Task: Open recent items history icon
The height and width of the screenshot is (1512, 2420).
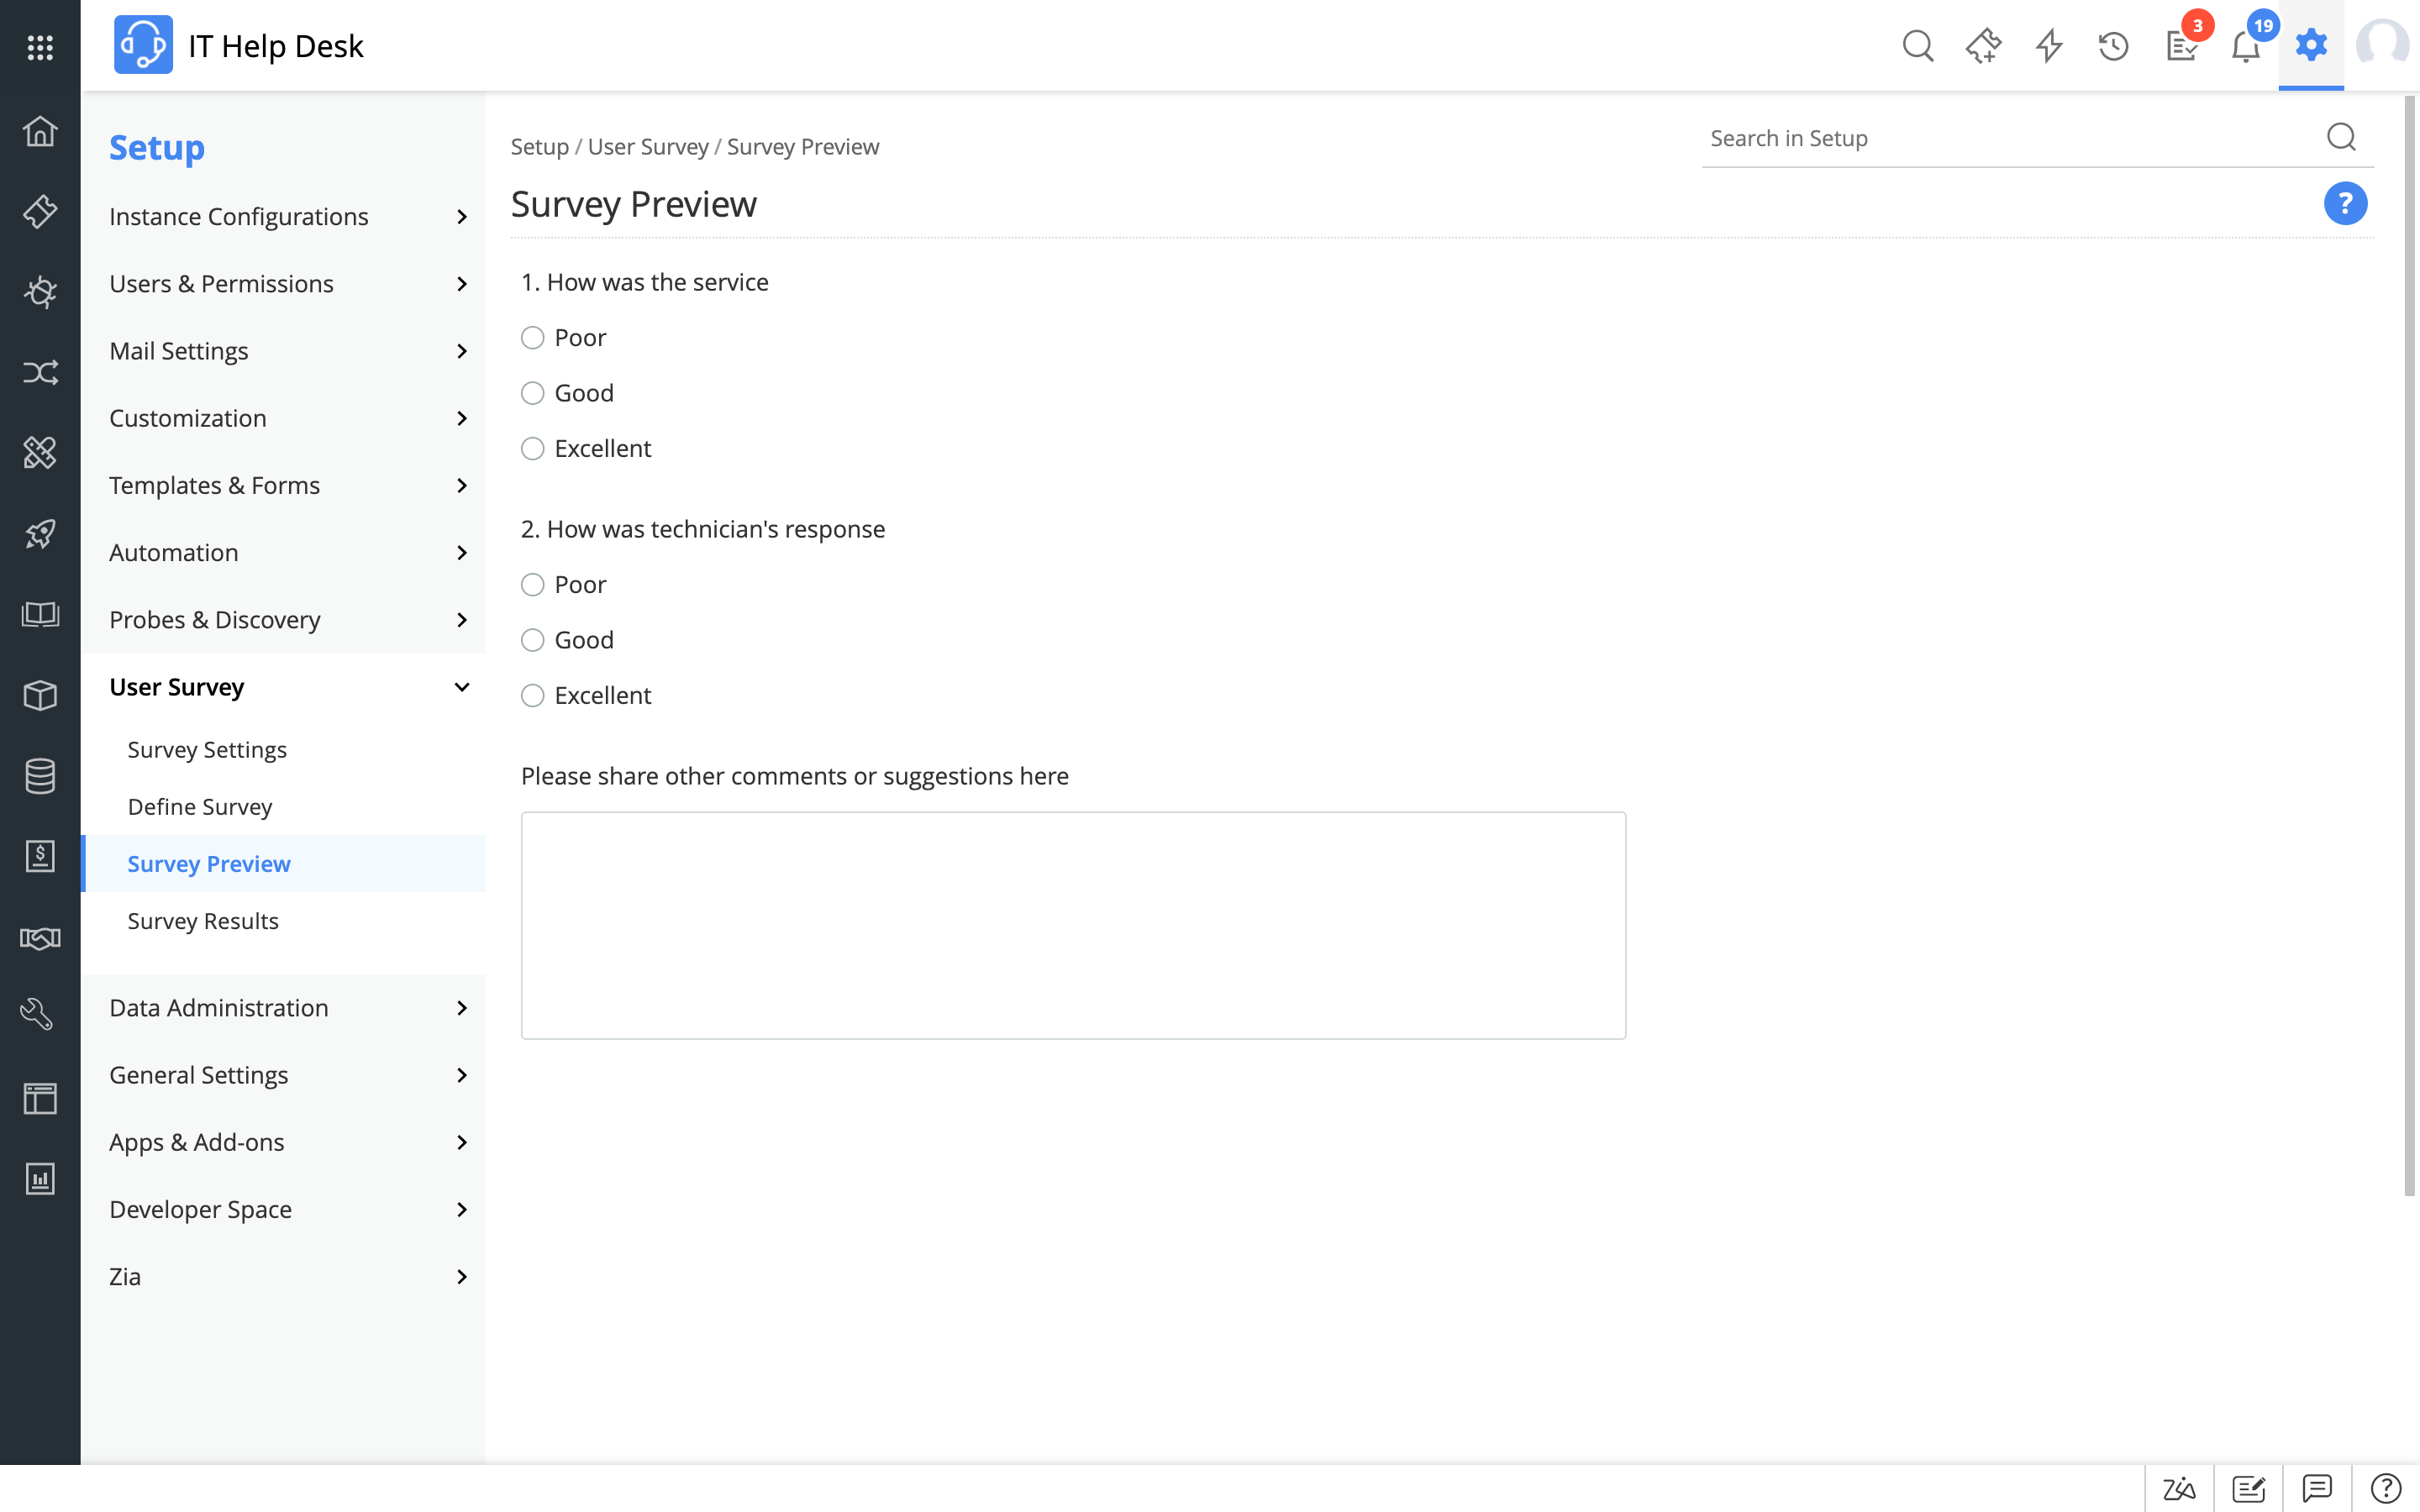Action: pos(2113,46)
